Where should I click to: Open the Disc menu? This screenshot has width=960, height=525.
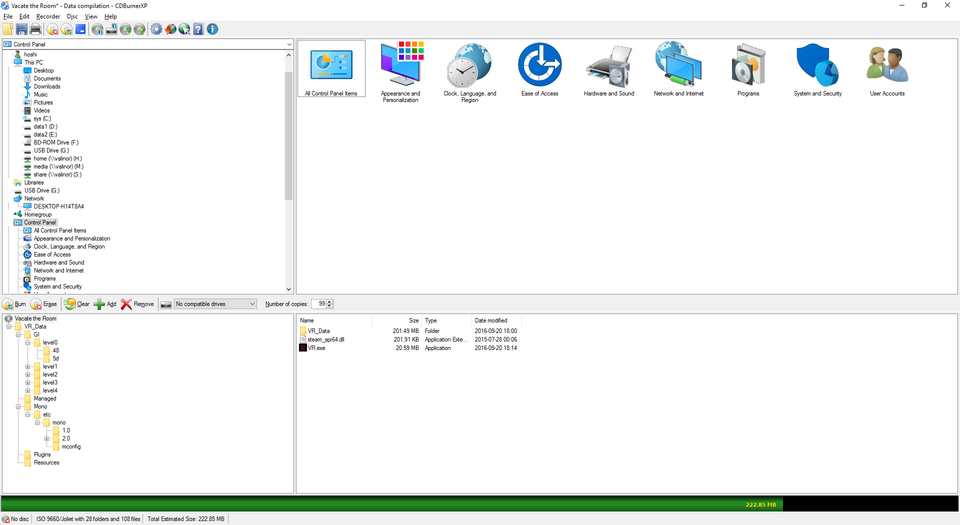pyautogui.click(x=72, y=17)
